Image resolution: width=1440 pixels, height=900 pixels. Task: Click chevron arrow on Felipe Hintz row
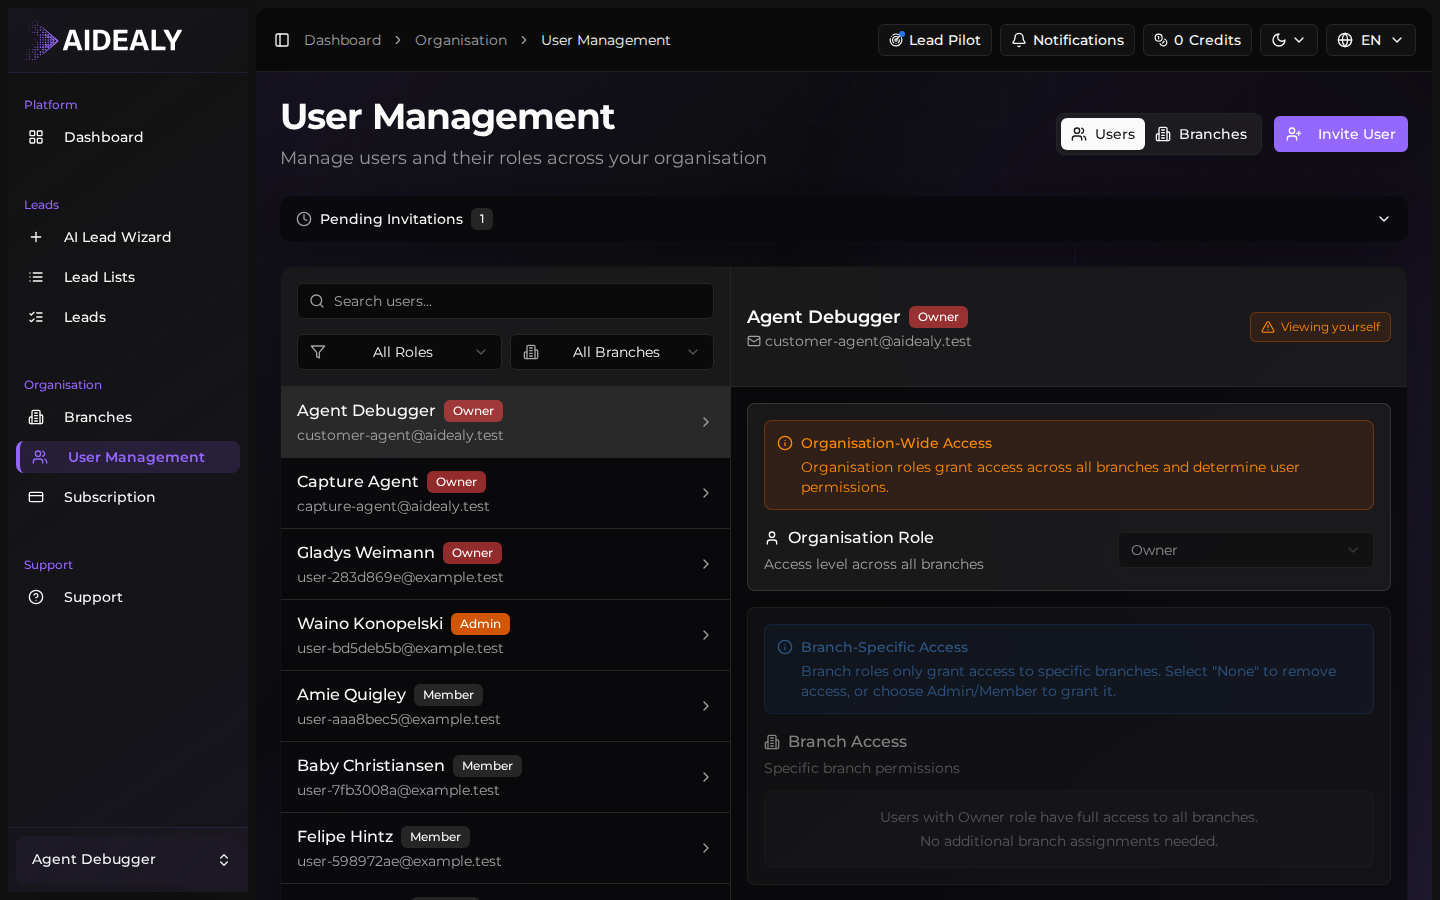point(706,848)
